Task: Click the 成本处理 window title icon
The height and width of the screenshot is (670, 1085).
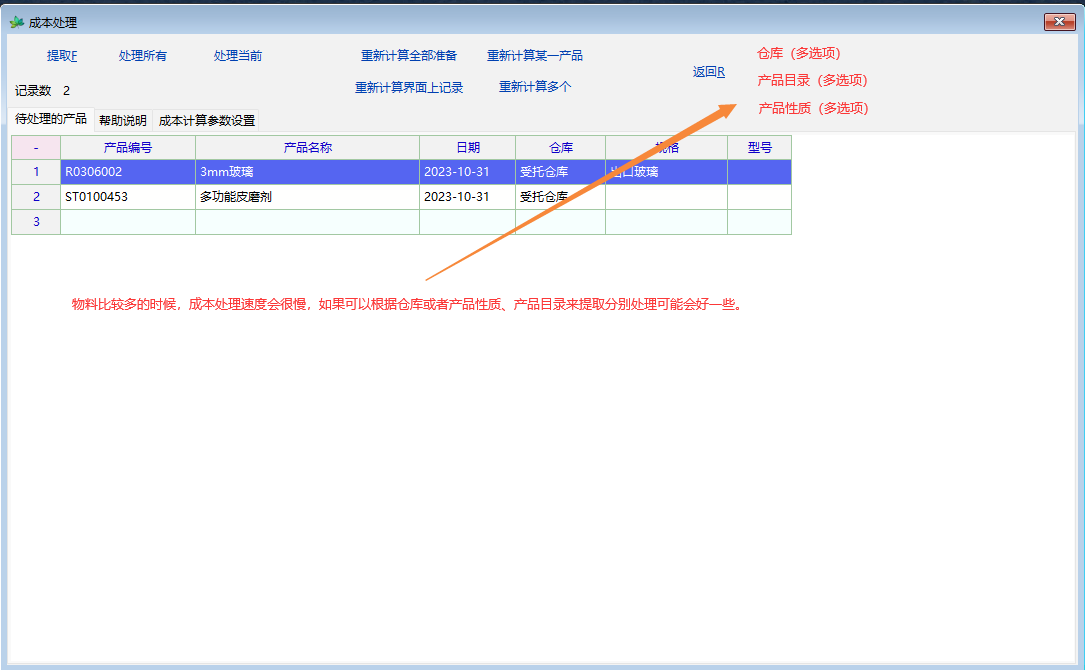Action: click(16, 22)
